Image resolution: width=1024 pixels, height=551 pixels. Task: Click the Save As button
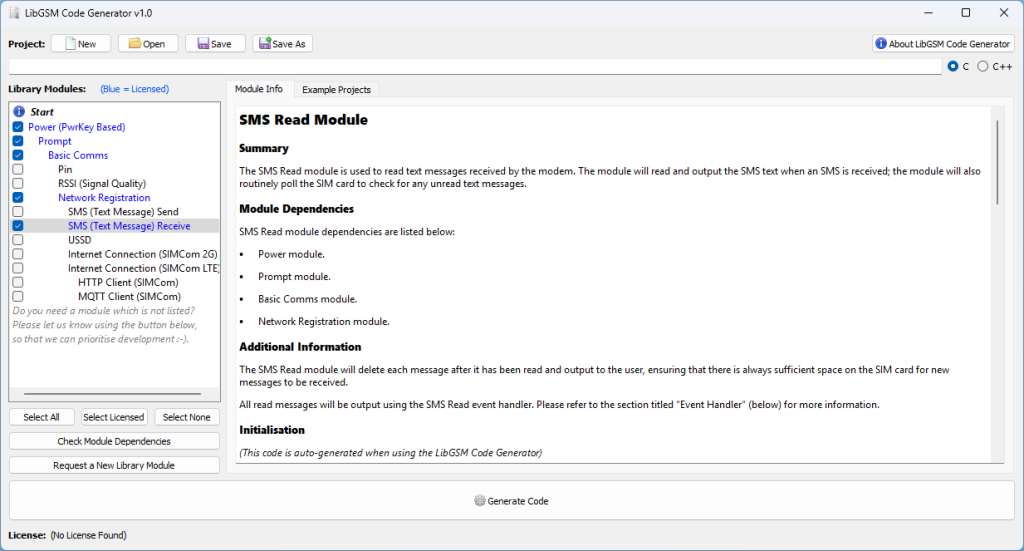coord(282,44)
